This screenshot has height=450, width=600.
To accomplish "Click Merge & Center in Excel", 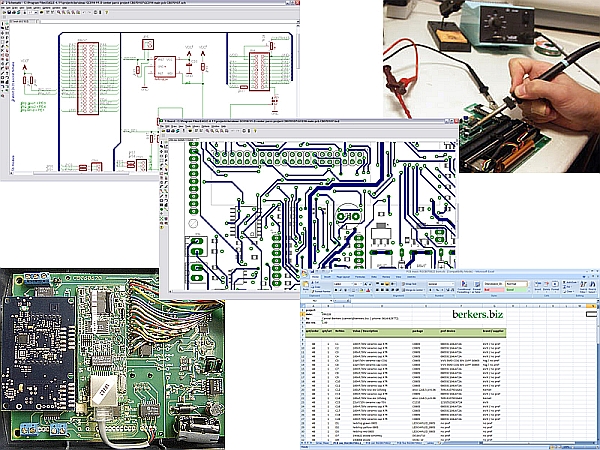I will tap(414, 290).
